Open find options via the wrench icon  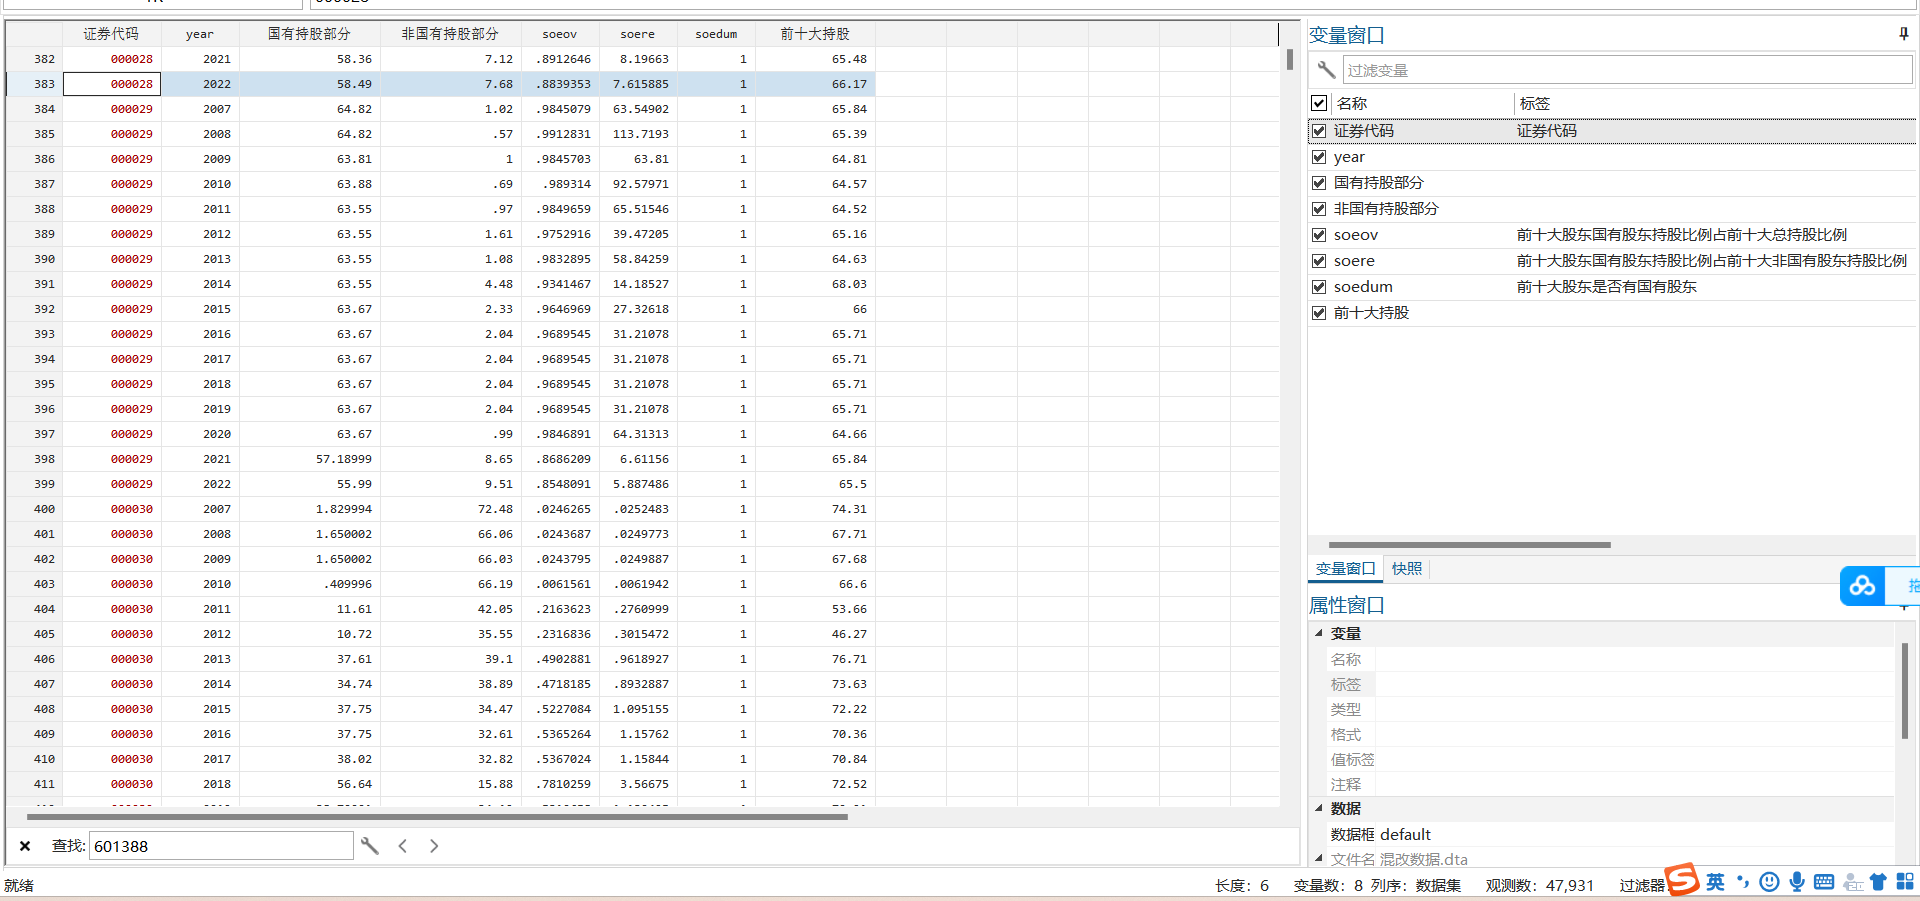pos(370,846)
